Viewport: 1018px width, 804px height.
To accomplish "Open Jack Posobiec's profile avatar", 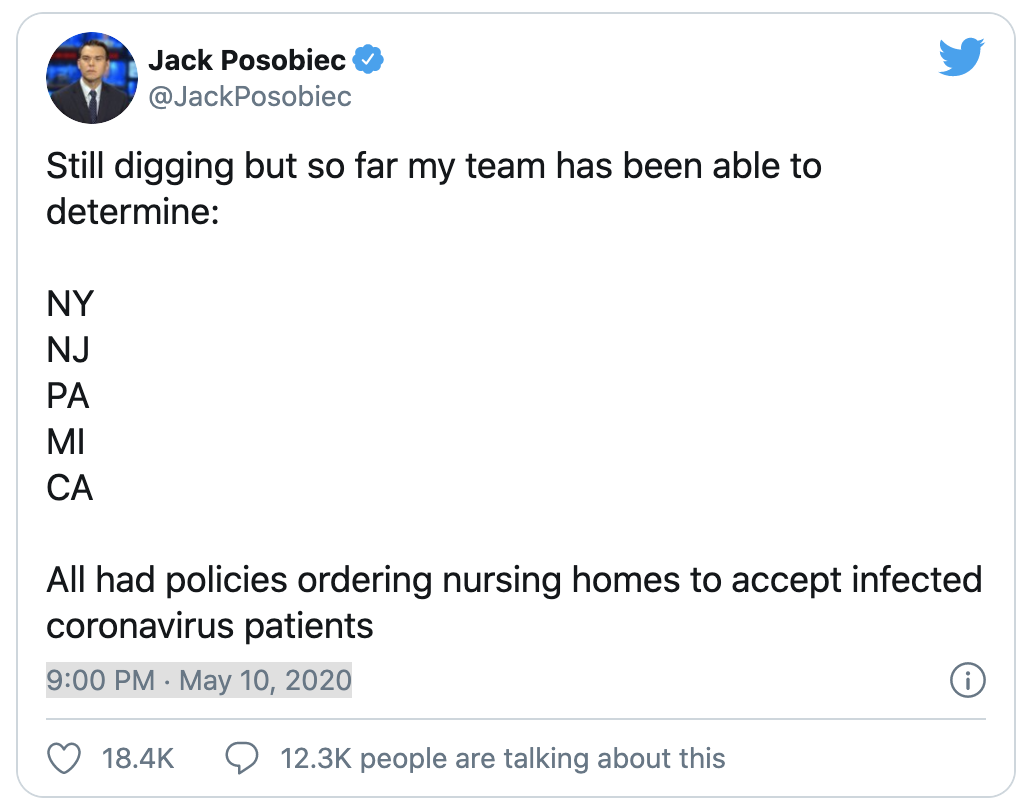I will click(92, 77).
